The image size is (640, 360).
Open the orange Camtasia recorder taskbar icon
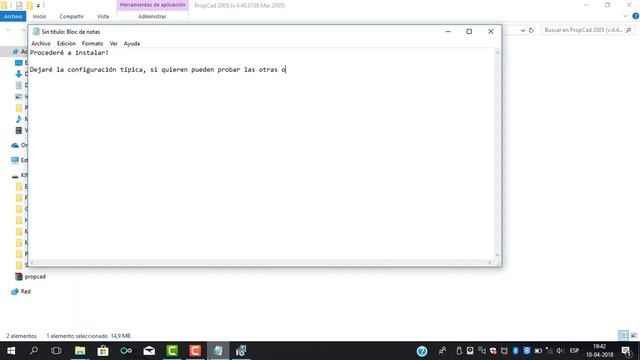pyautogui.click(x=195, y=351)
